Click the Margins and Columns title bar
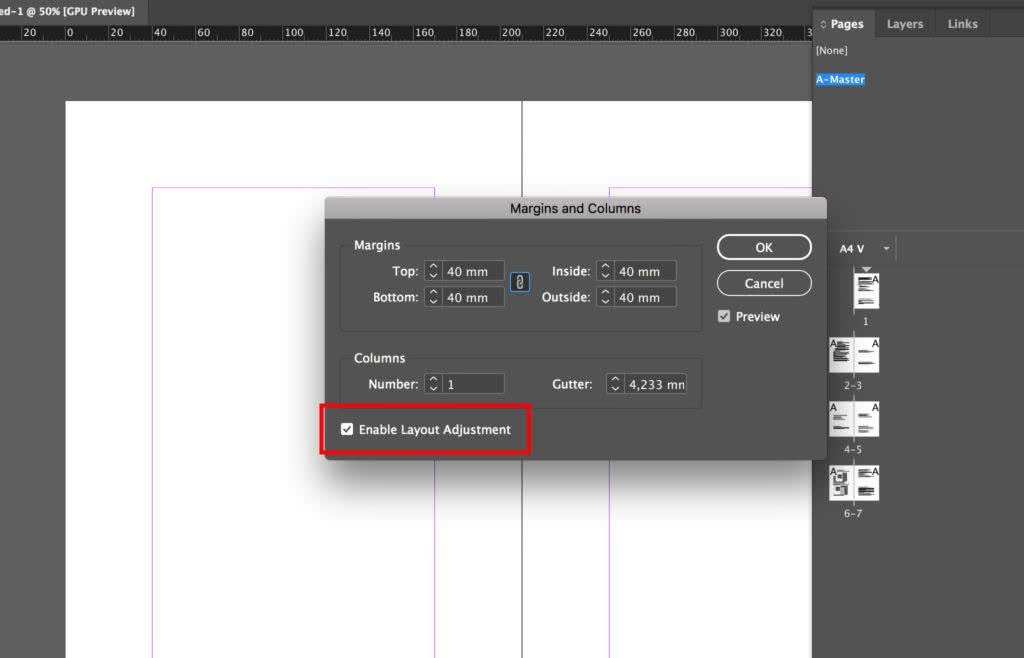Screen dimensions: 1024x658 tap(575, 208)
